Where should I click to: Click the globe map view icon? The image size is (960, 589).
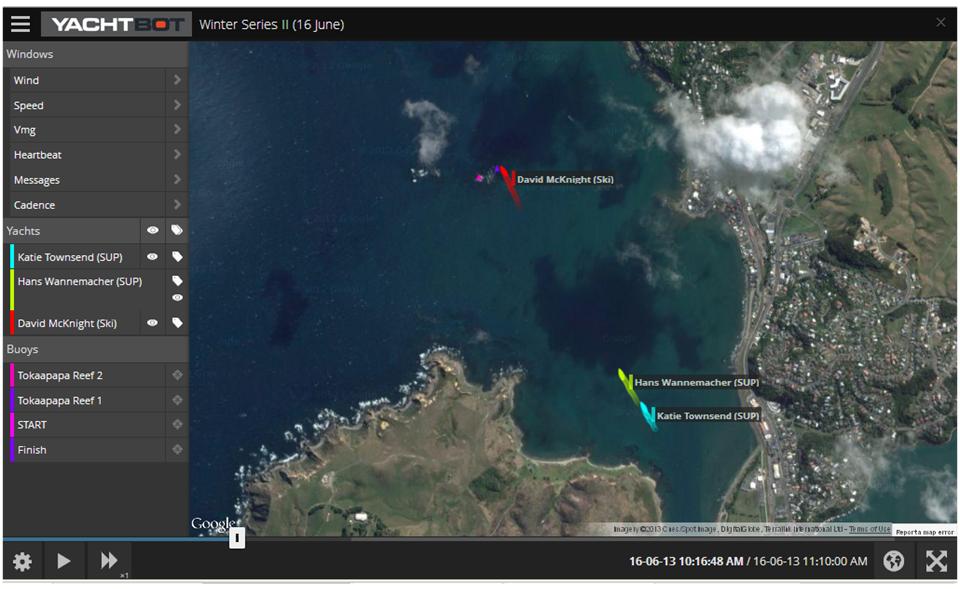pyautogui.click(x=894, y=561)
